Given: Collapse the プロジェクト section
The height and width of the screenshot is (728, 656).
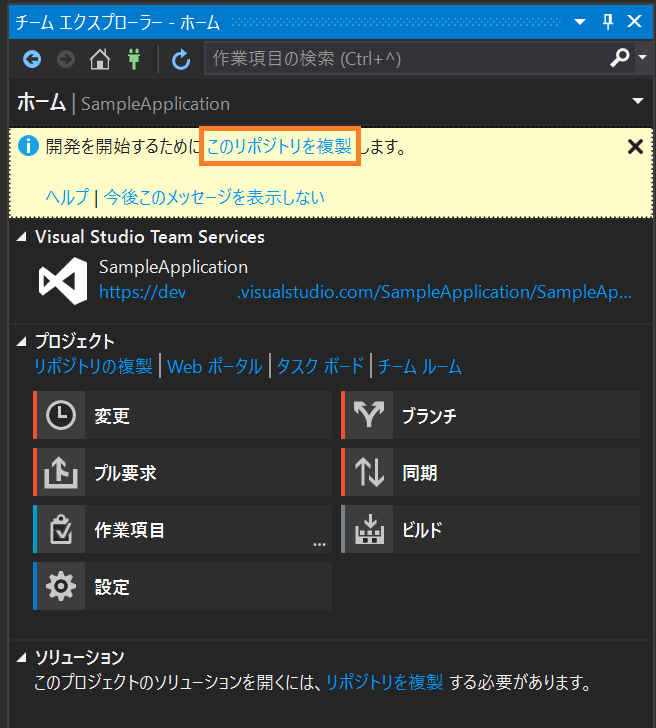Looking at the screenshot, I should click(21, 342).
